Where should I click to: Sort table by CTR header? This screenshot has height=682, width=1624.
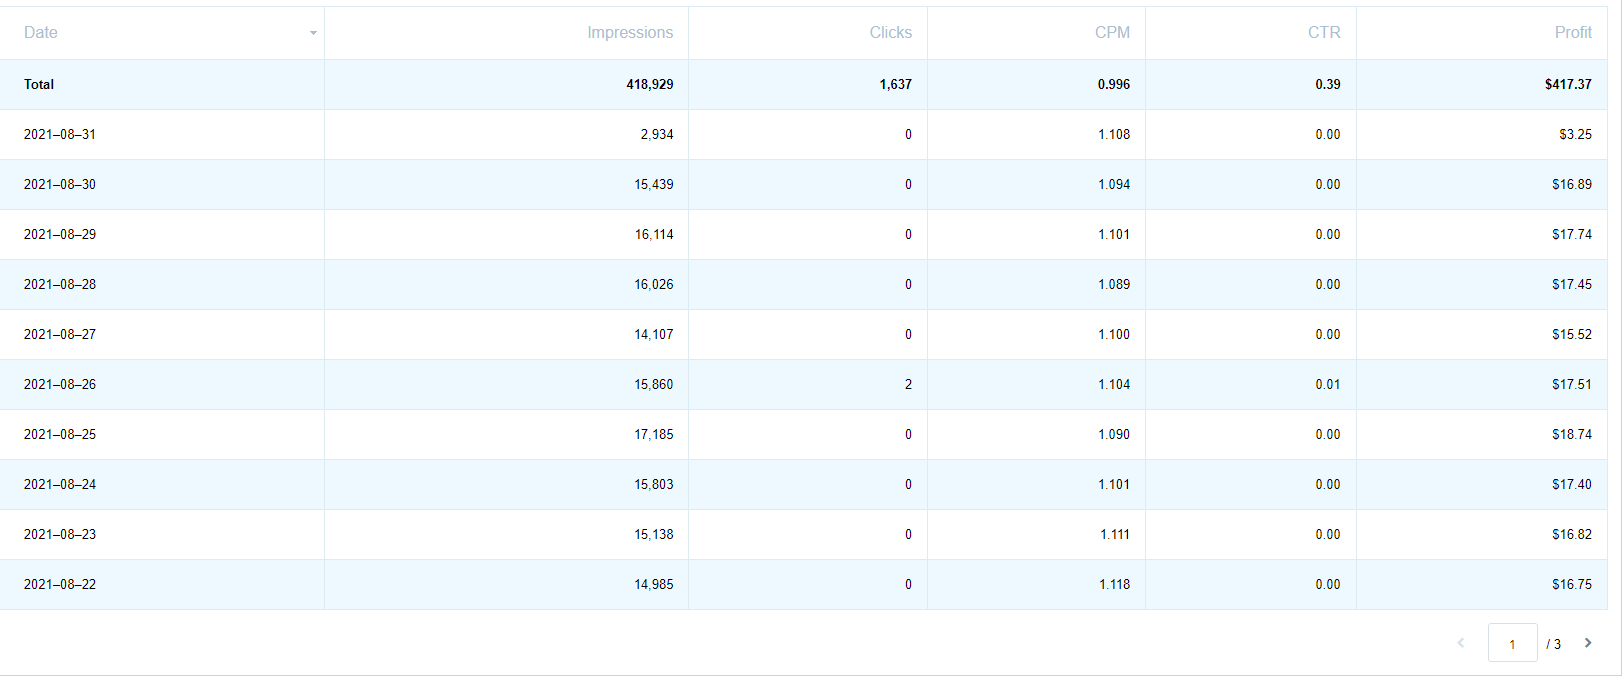(1324, 33)
